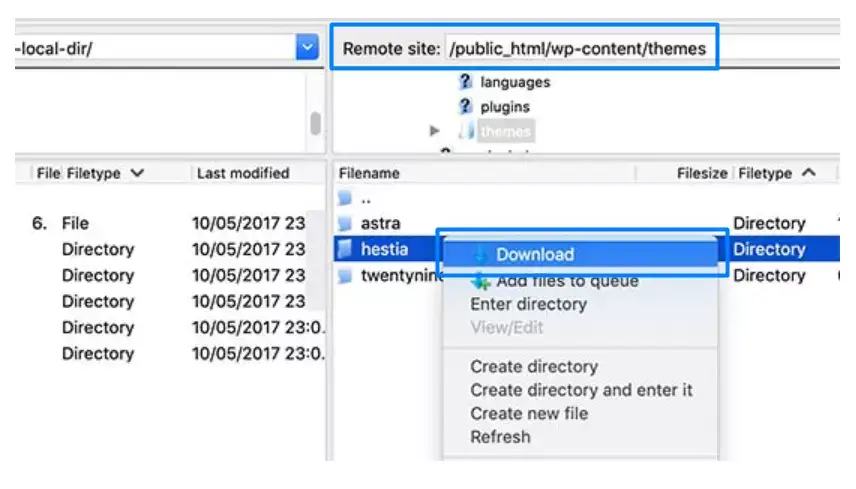Click question-mark icon beside languages
Screen dimensions: 856x489
465,82
